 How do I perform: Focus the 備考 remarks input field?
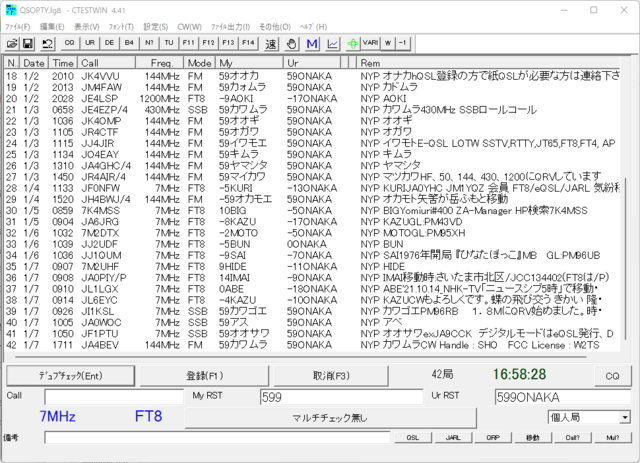pos(217,437)
